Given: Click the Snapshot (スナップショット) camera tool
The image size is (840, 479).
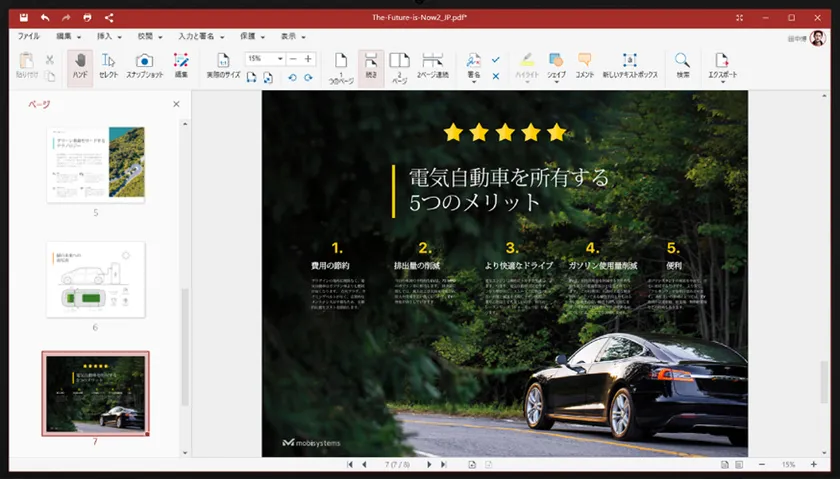Looking at the screenshot, I should pos(144,66).
